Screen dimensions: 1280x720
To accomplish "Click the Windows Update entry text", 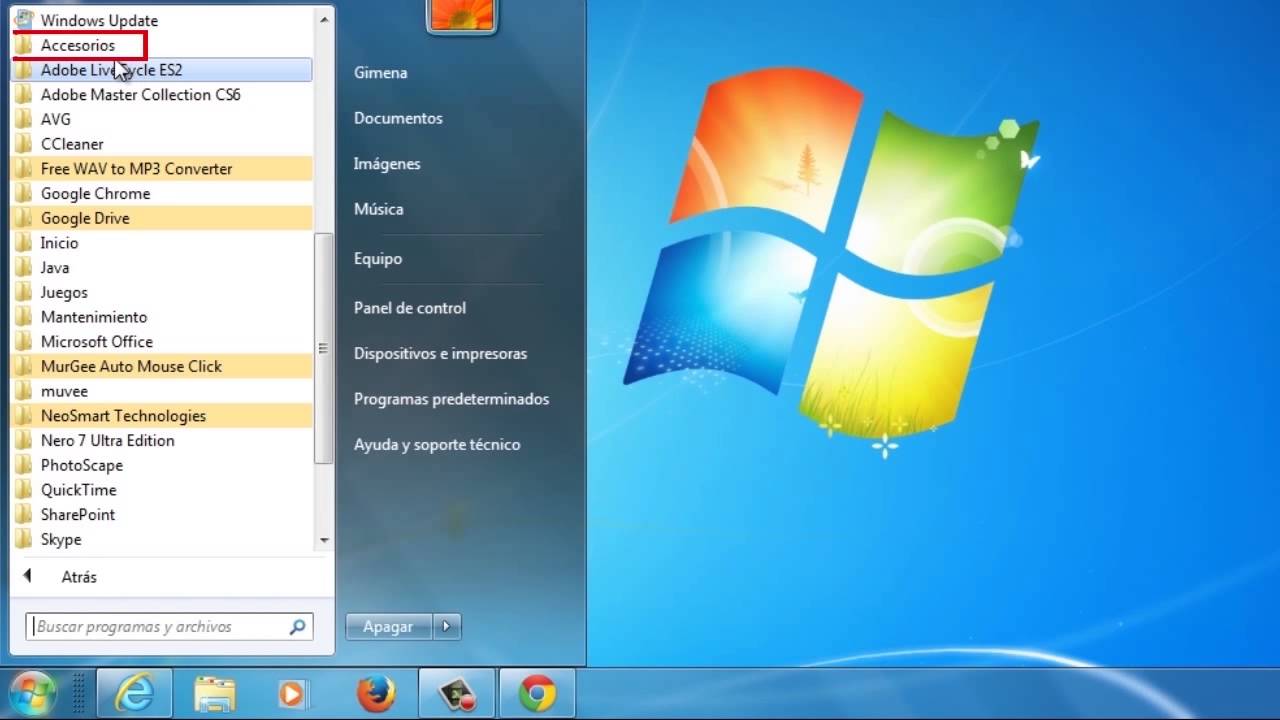I will [x=99, y=20].
